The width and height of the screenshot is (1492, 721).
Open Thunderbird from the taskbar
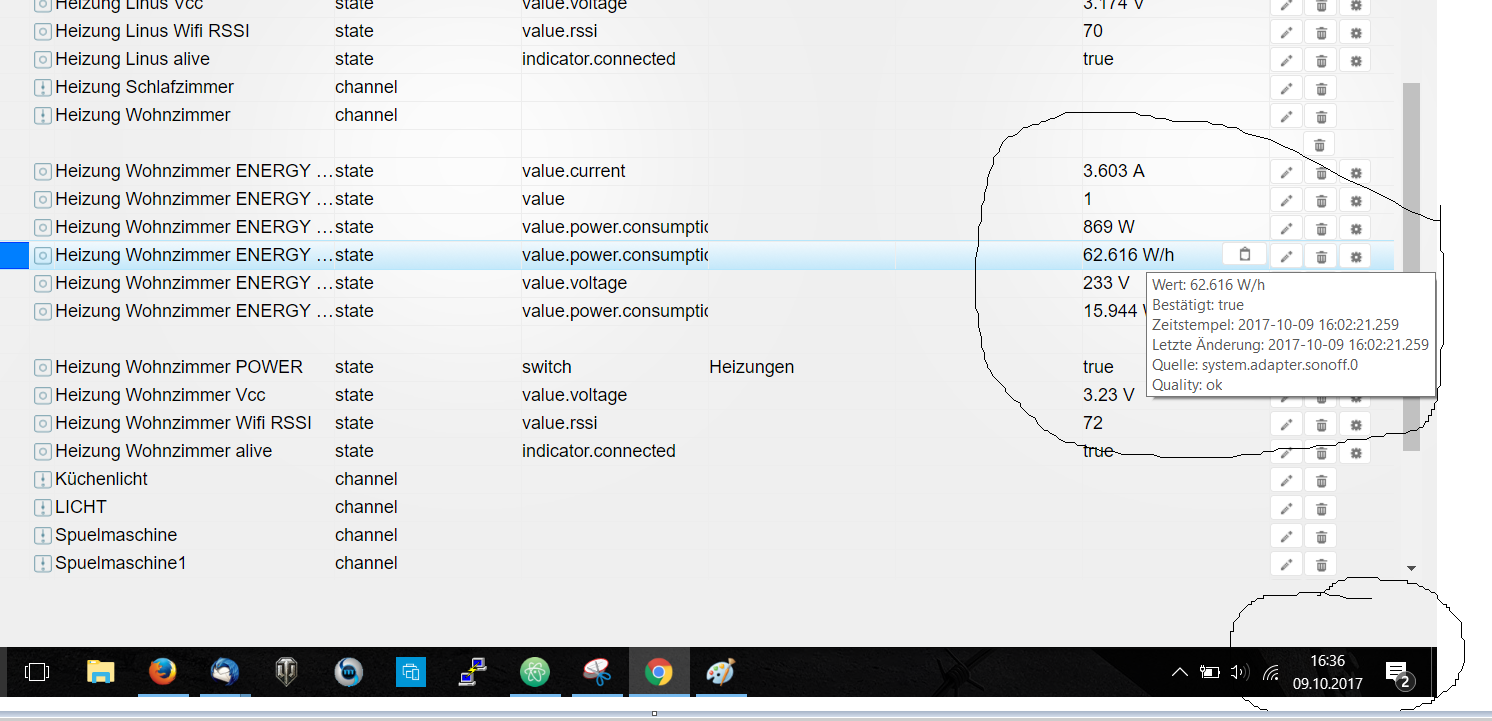coord(224,673)
